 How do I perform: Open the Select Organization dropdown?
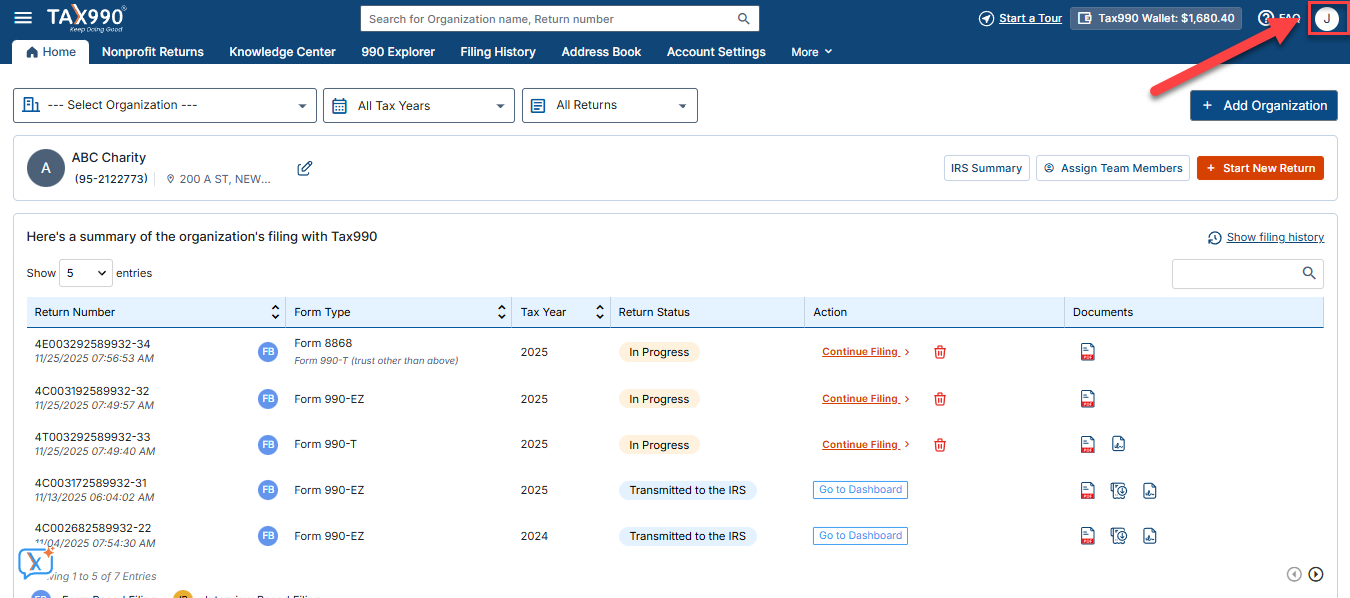tap(165, 105)
